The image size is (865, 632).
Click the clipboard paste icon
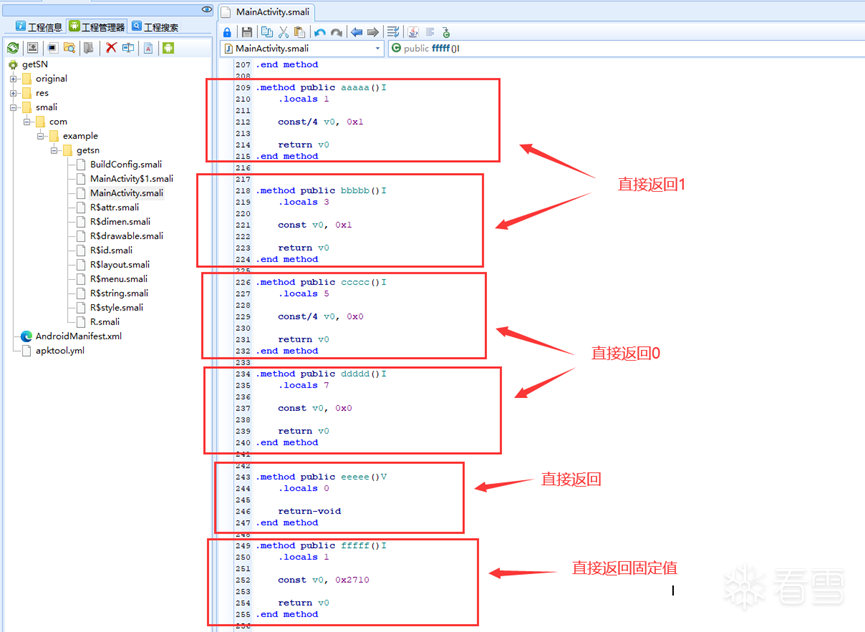[300, 32]
